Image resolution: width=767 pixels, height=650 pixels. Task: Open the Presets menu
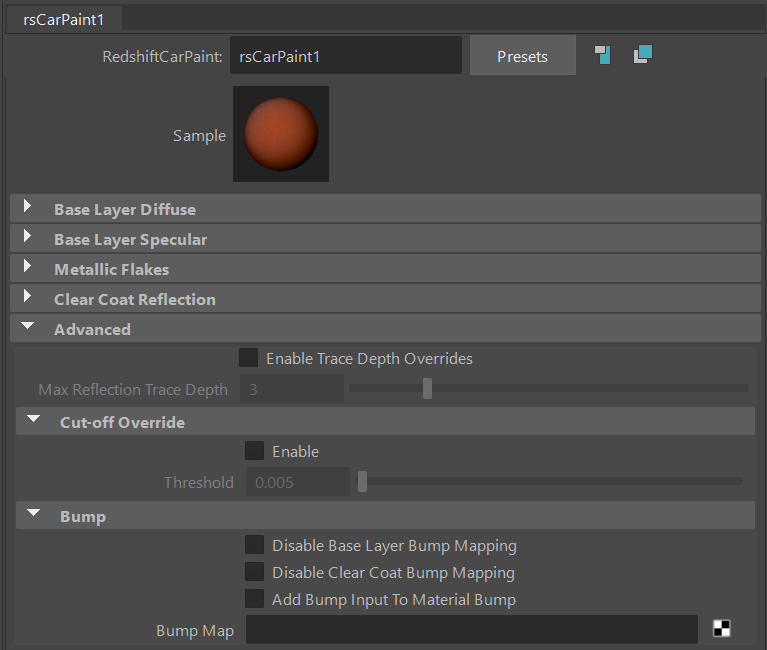point(522,57)
